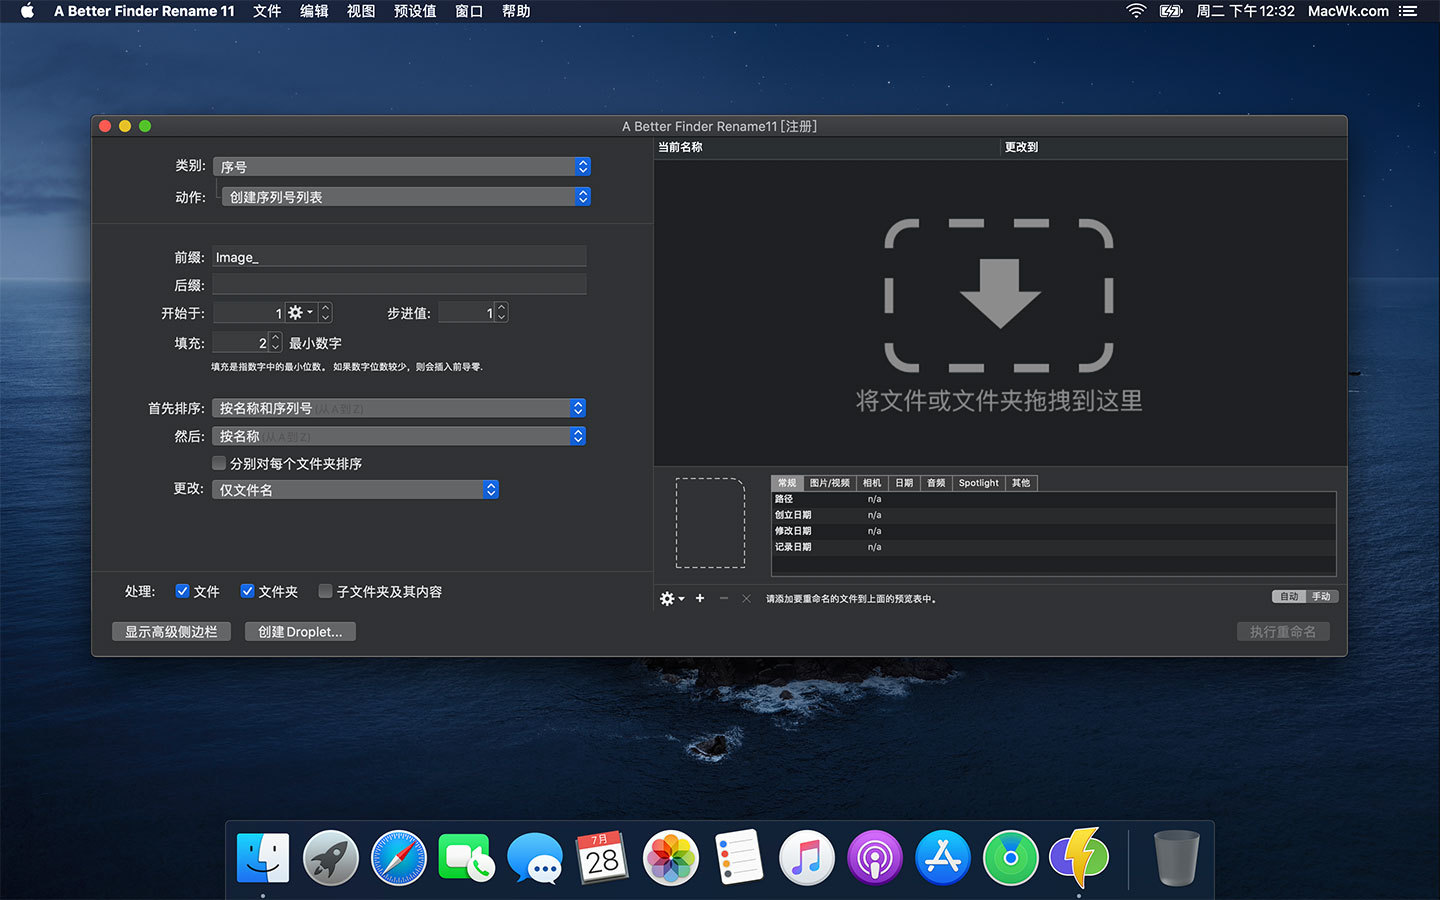Launch the Photos app in dock
Screen dimensions: 1440x900
coord(670,858)
